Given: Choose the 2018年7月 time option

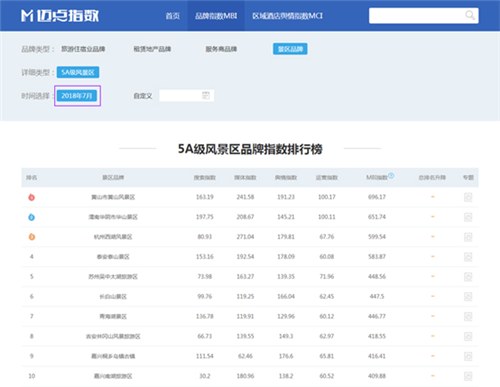Looking at the screenshot, I should [x=77, y=96].
